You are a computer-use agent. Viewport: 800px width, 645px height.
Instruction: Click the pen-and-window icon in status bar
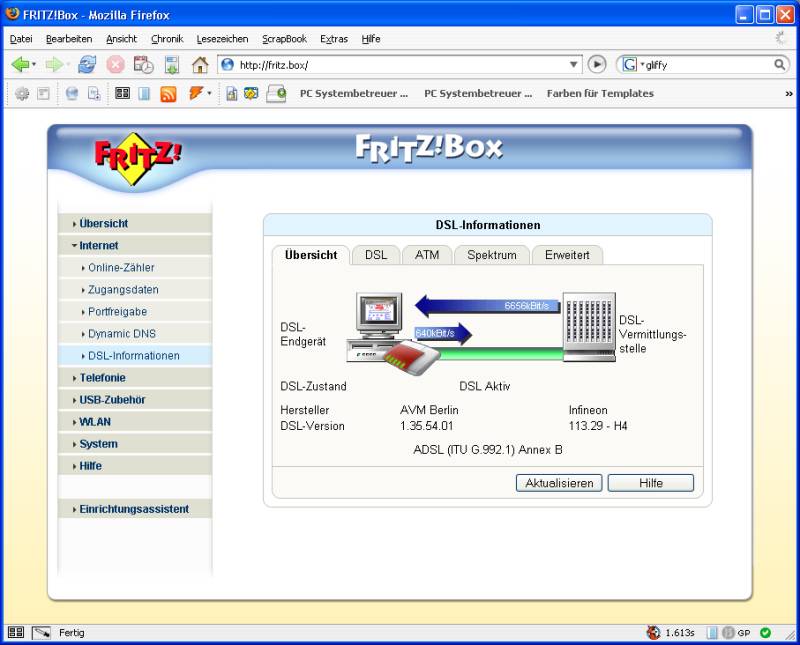click(41, 633)
